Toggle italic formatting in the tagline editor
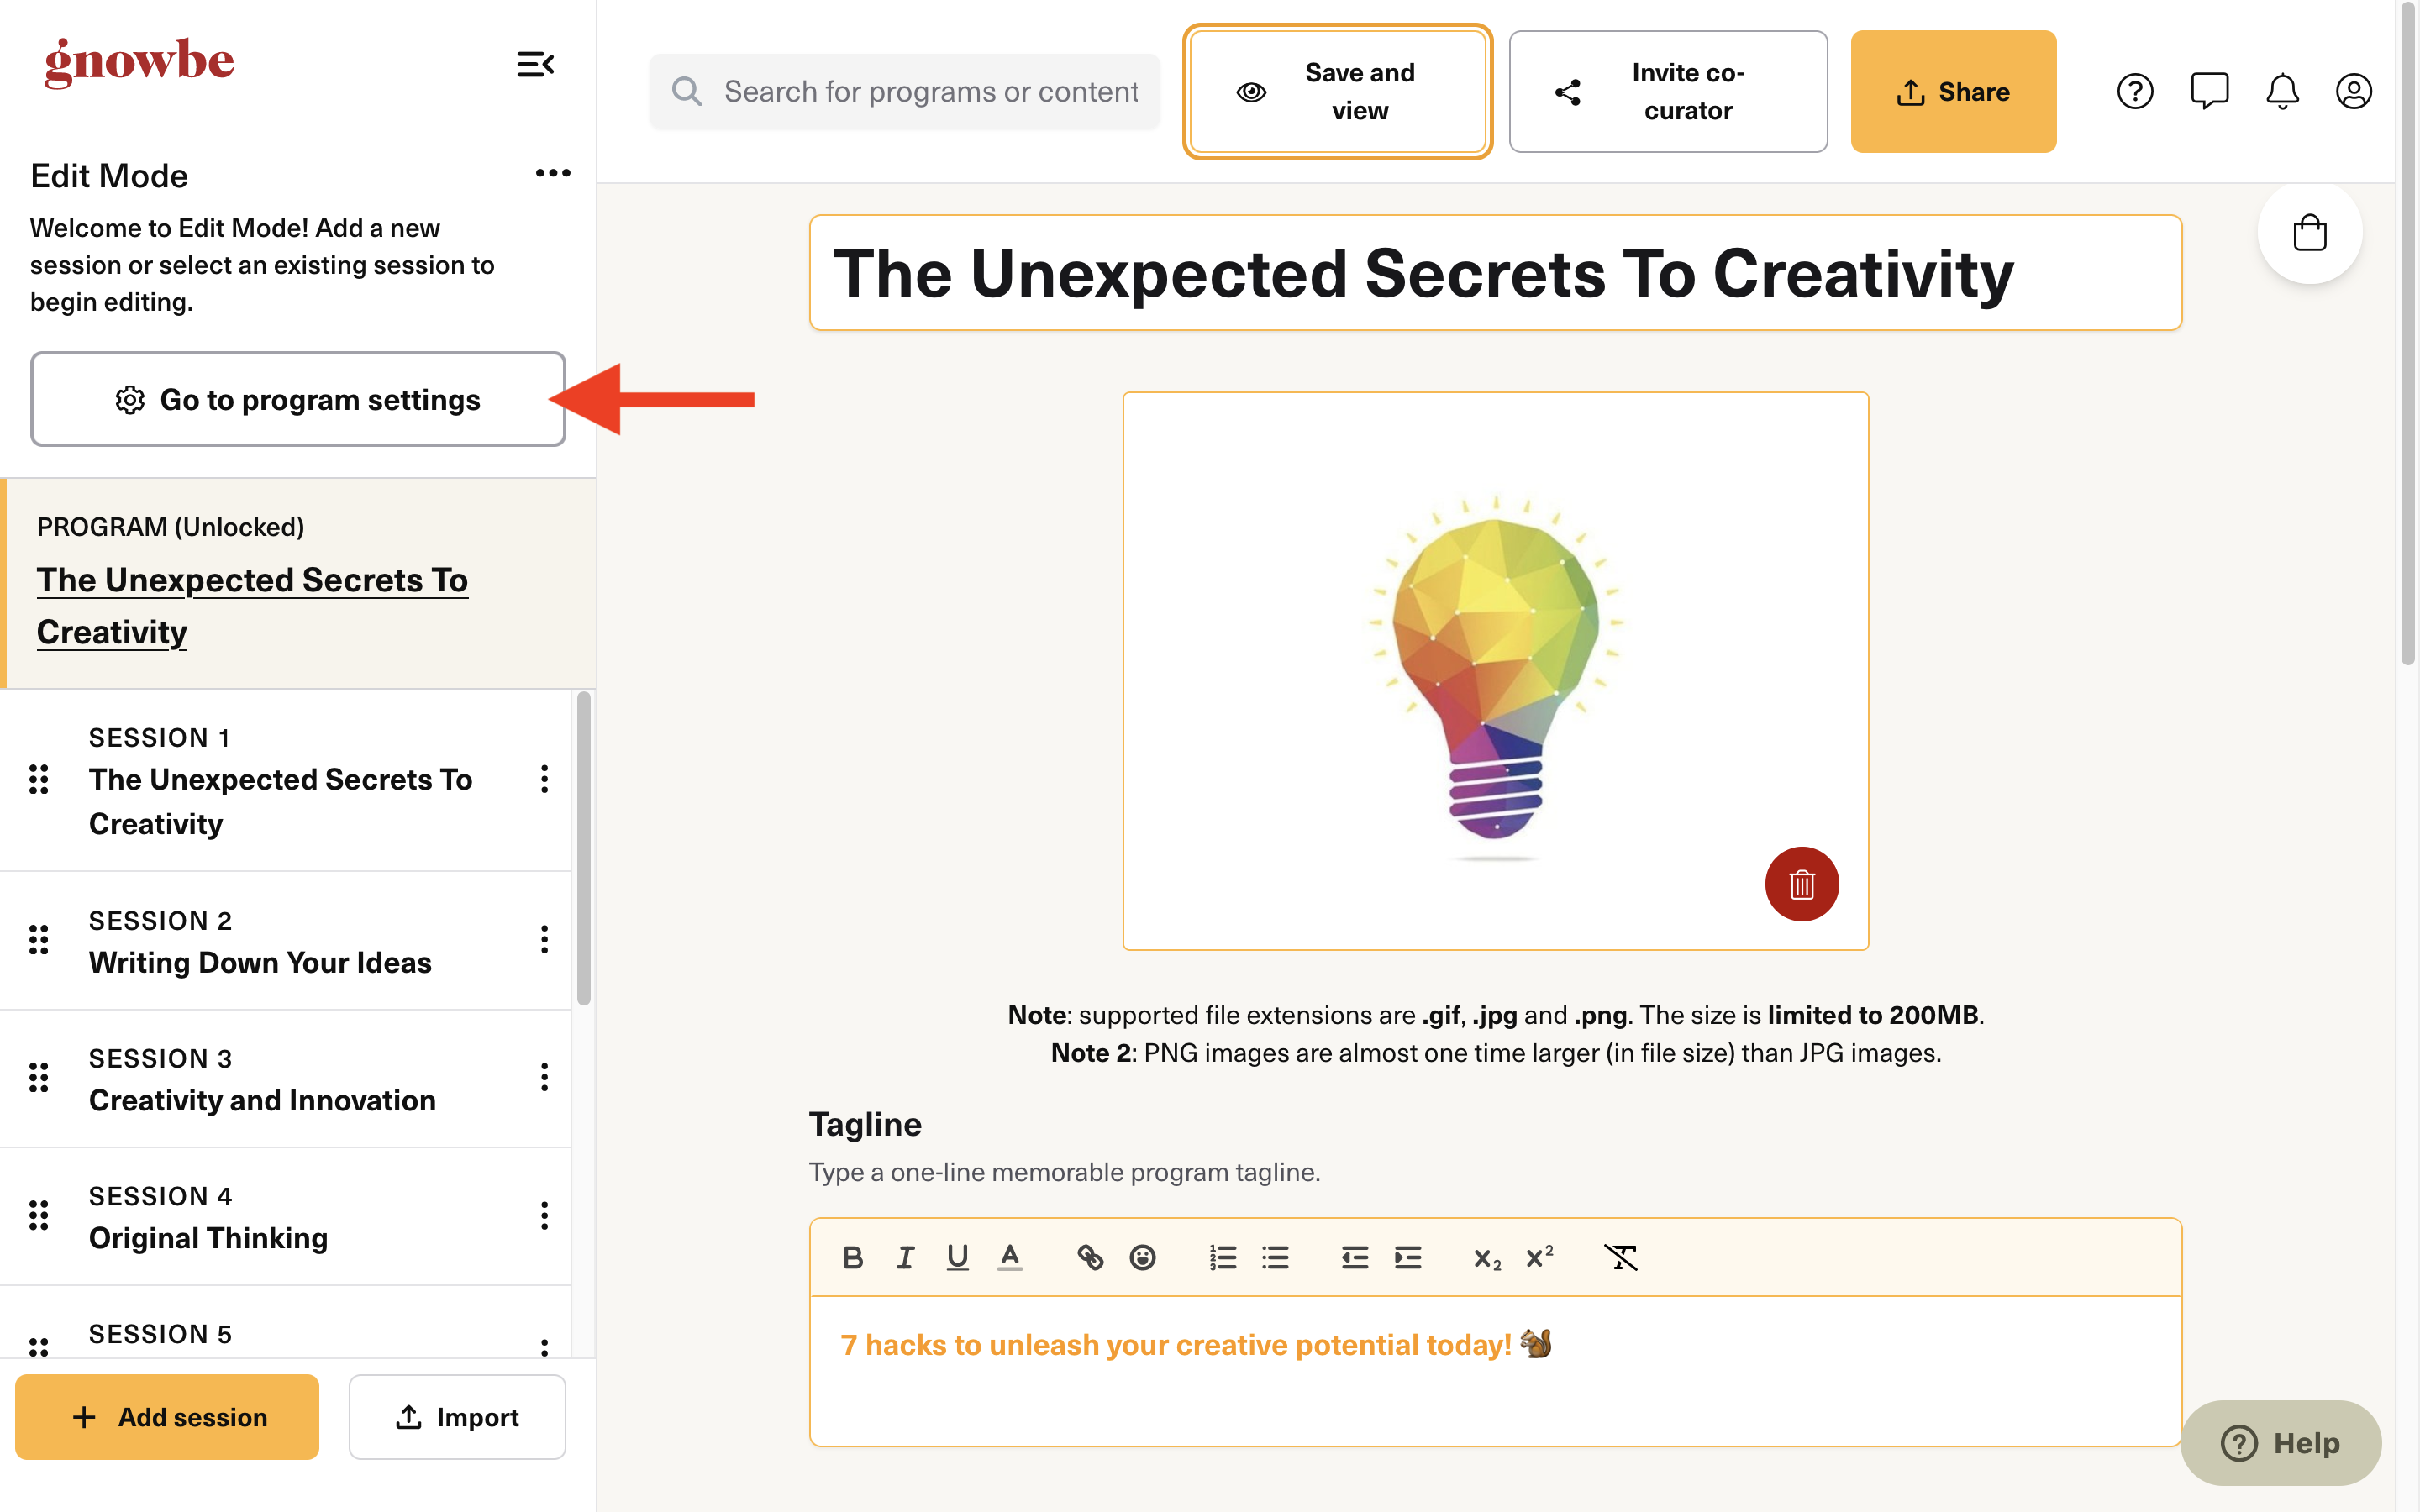2420x1512 pixels. point(905,1257)
